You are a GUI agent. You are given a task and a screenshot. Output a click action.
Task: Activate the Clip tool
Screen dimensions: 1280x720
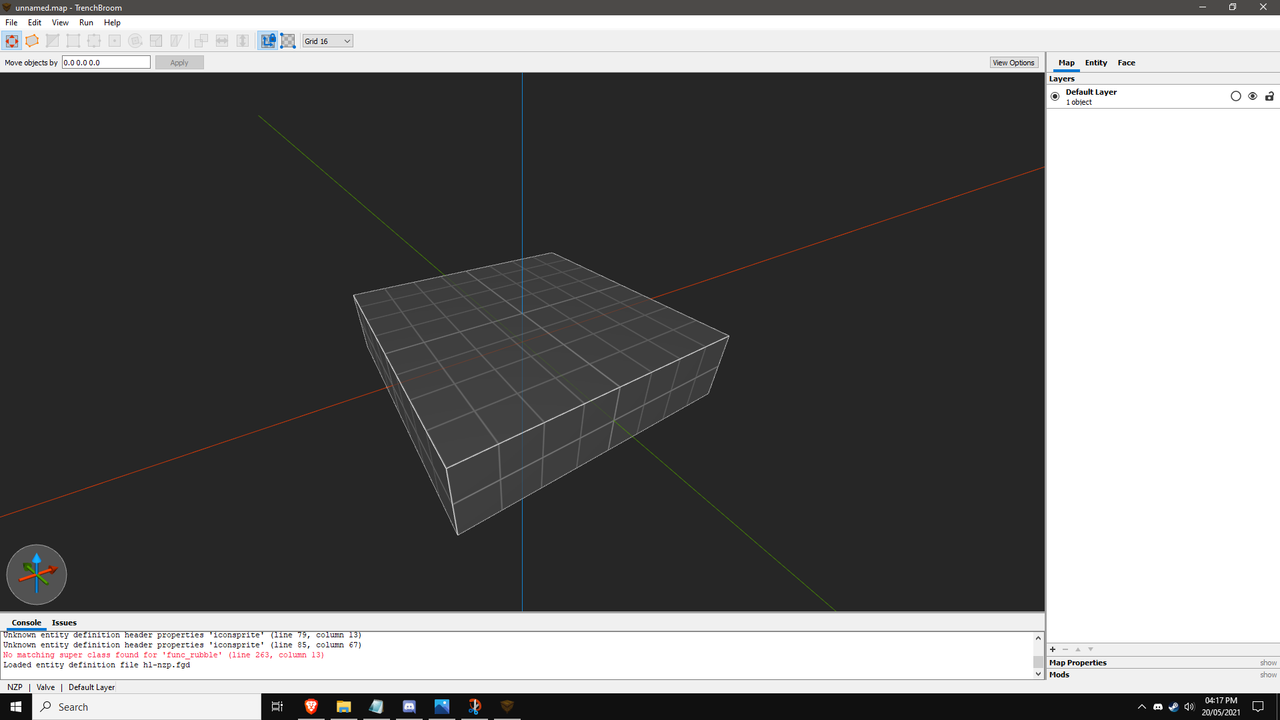pyautogui.click(x=52, y=40)
